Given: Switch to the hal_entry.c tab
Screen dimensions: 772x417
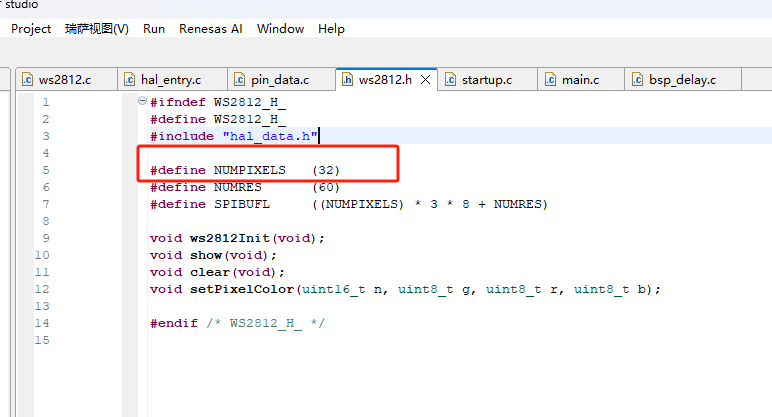Looking at the screenshot, I should click(x=171, y=80).
